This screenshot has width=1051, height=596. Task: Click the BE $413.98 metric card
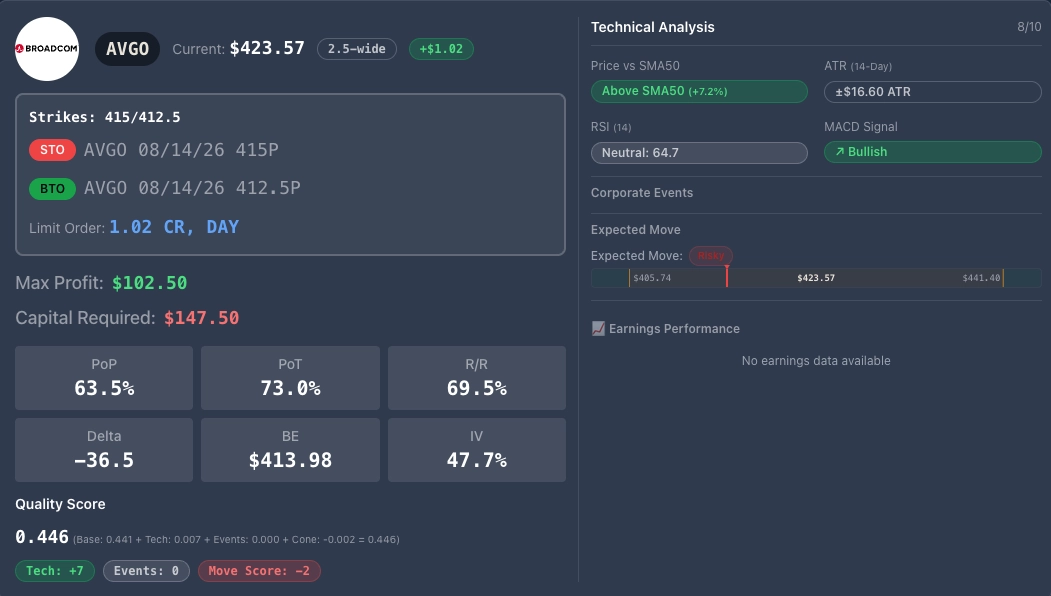(x=290, y=450)
